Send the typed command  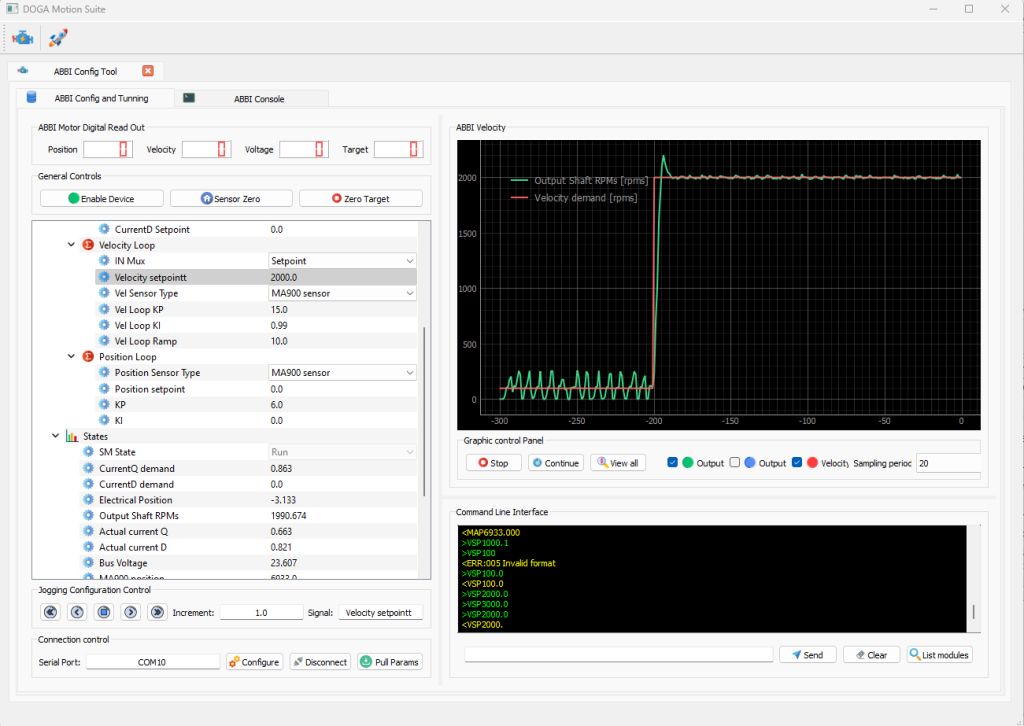[x=808, y=654]
